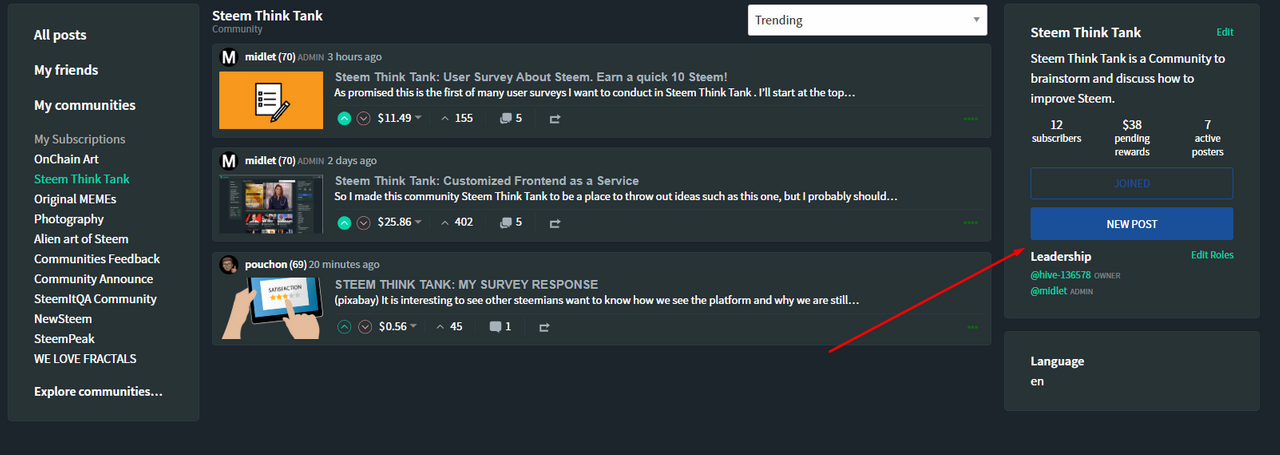Image resolution: width=1280 pixels, height=455 pixels.
Task: Open more options dots on Customized Frontend post
Action: 971,223
